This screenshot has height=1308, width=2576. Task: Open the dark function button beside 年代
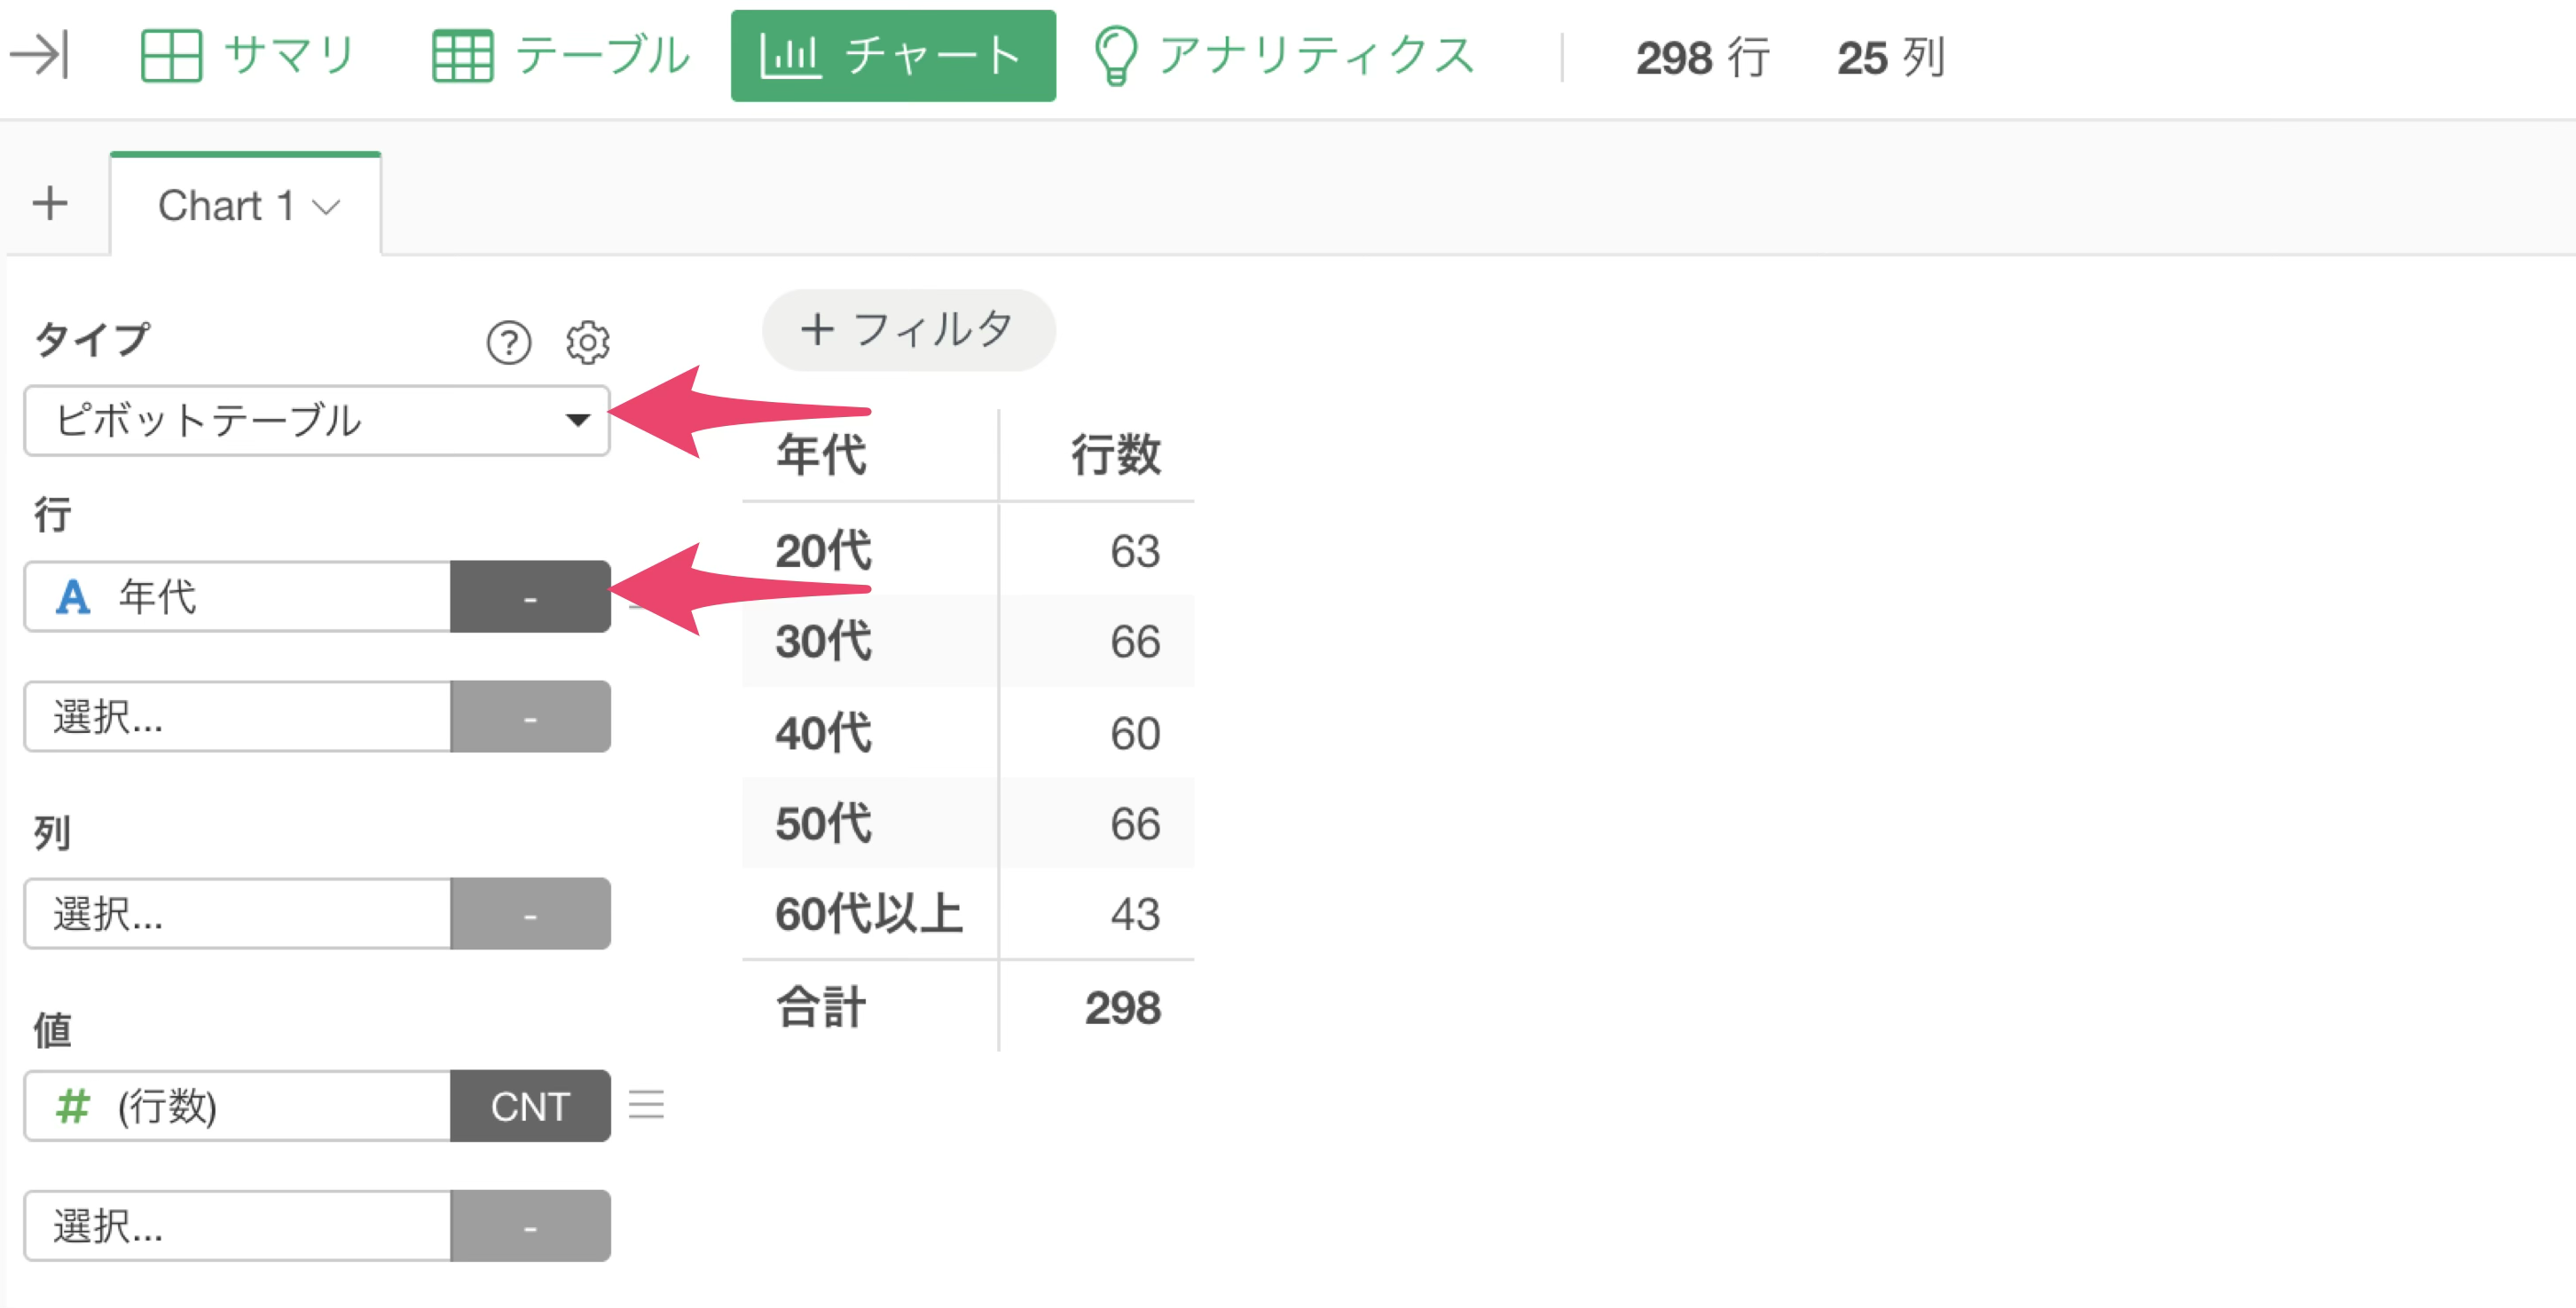(530, 597)
